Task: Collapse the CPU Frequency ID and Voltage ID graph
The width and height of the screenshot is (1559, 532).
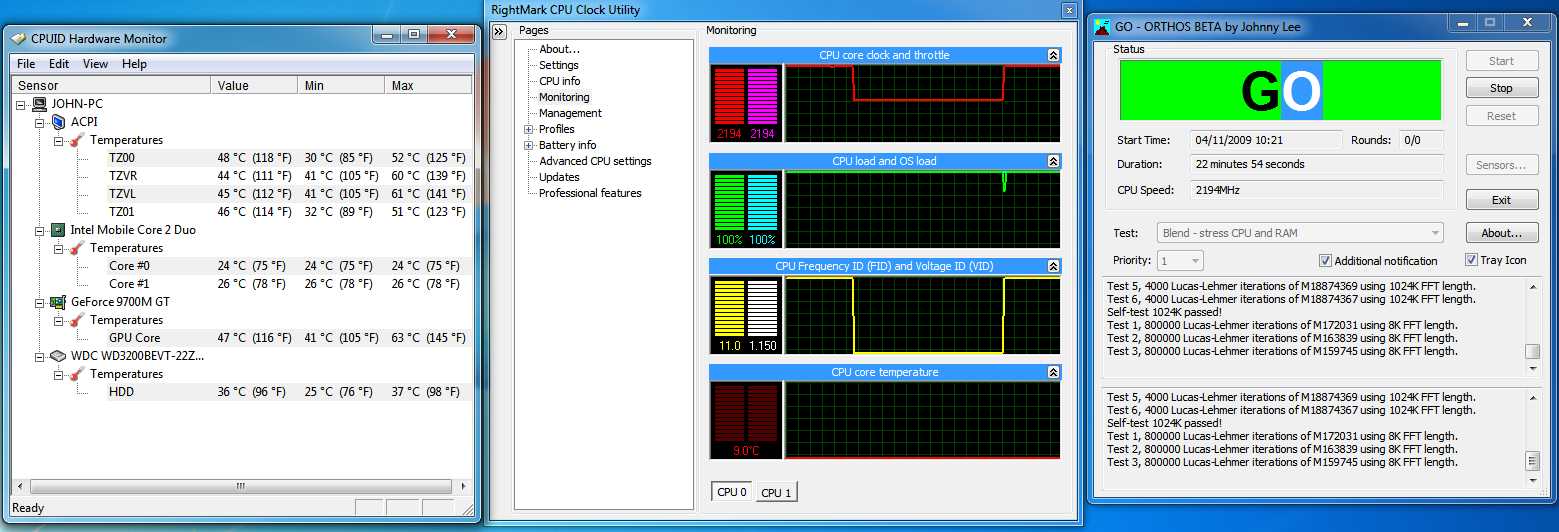Action: [x=1053, y=266]
